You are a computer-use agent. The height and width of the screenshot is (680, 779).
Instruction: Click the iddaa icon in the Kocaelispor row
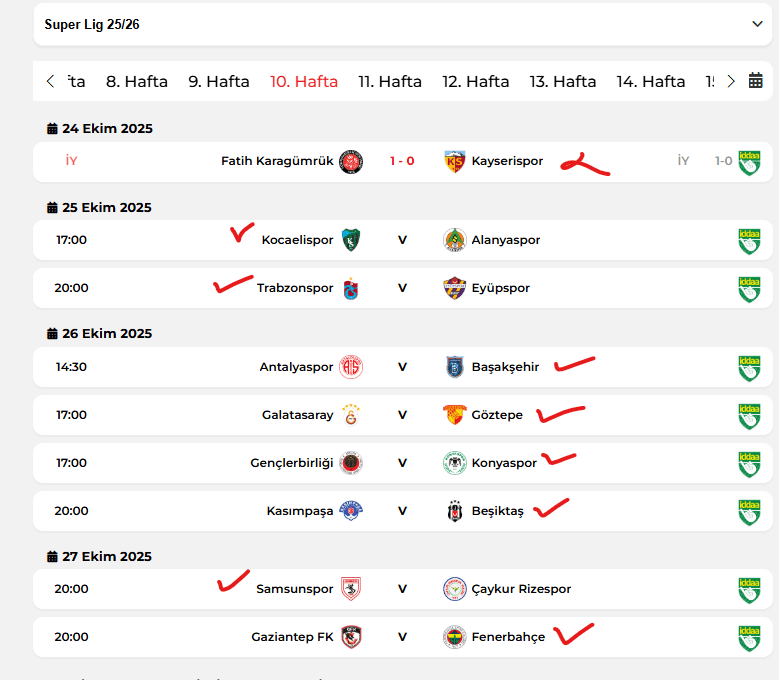click(x=749, y=240)
